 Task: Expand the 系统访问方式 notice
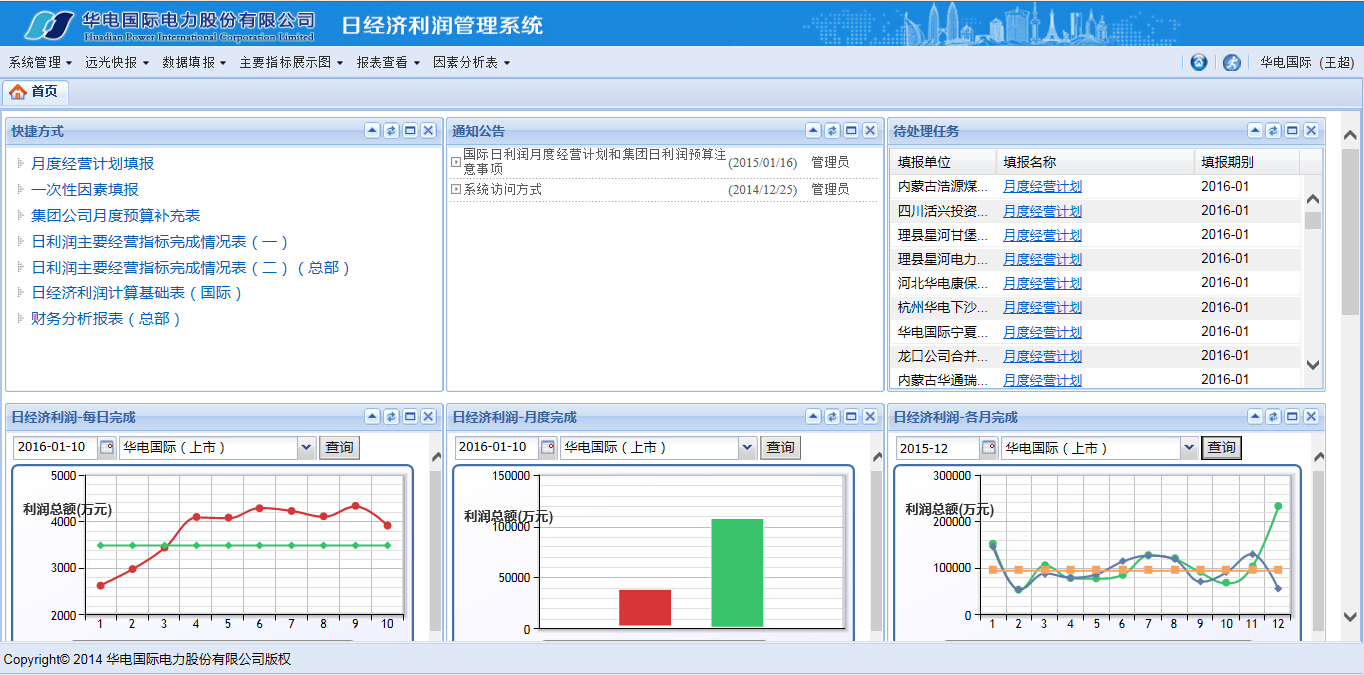coord(456,189)
